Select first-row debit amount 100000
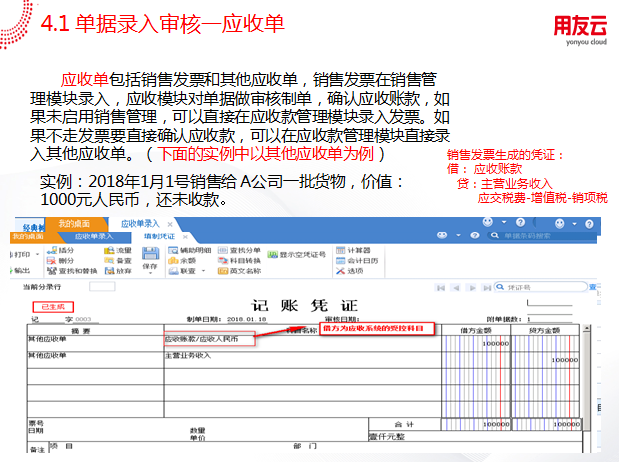This screenshot has width=619, height=462. click(496, 344)
